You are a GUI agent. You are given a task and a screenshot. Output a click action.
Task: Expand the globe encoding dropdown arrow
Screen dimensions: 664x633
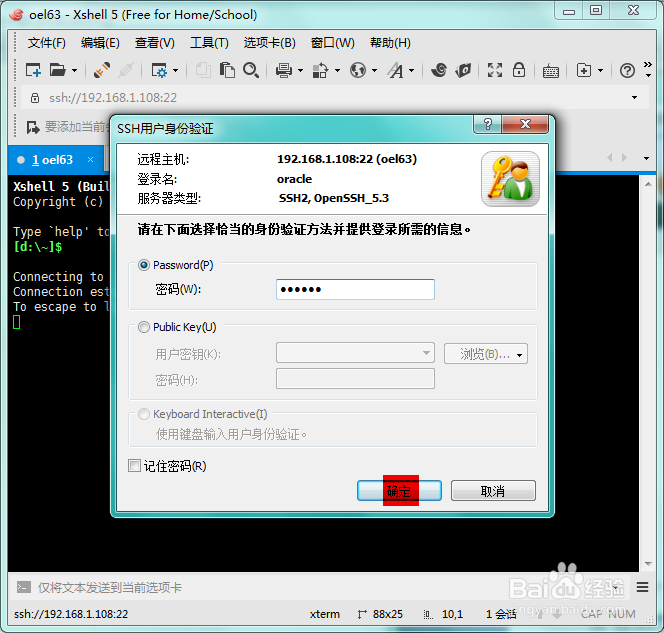pos(374,70)
